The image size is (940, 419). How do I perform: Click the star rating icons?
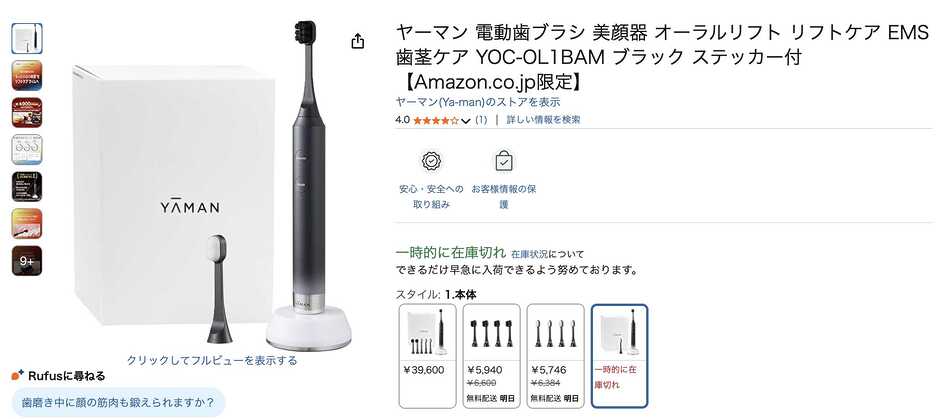coord(436,120)
